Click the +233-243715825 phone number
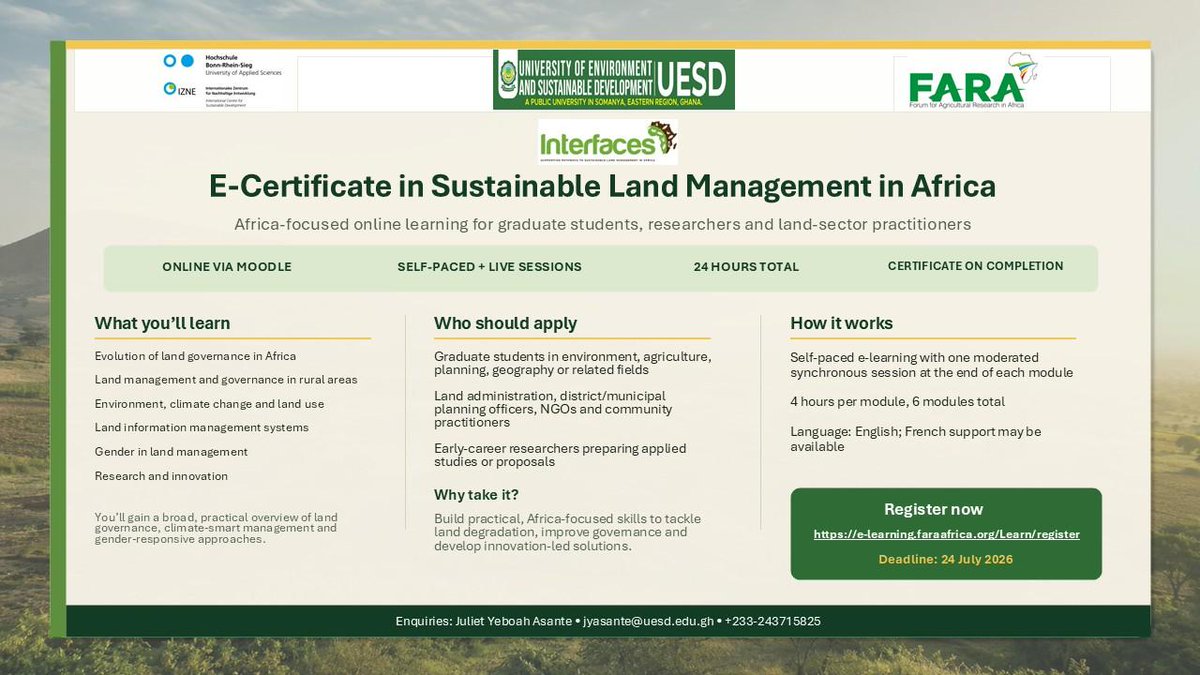1200x675 pixels. 773,621
